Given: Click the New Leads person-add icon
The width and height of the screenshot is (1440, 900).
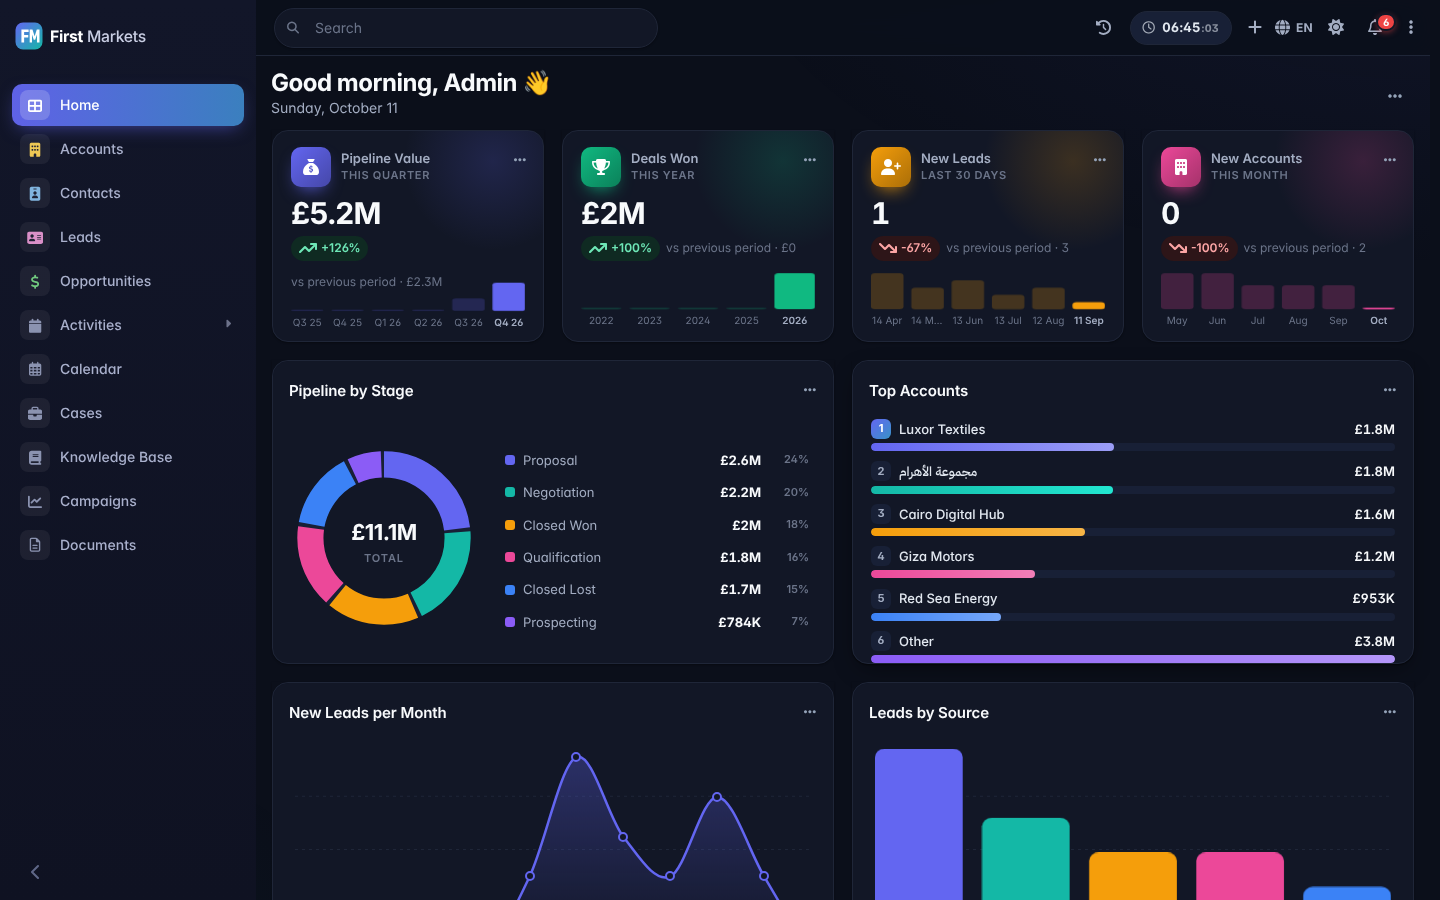Looking at the screenshot, I should [x=891, y=167].
